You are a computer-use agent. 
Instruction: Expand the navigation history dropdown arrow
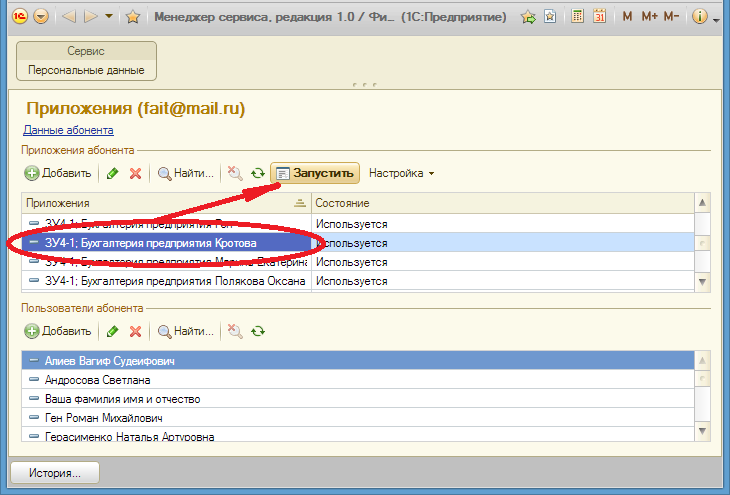[x=109, y=16]
